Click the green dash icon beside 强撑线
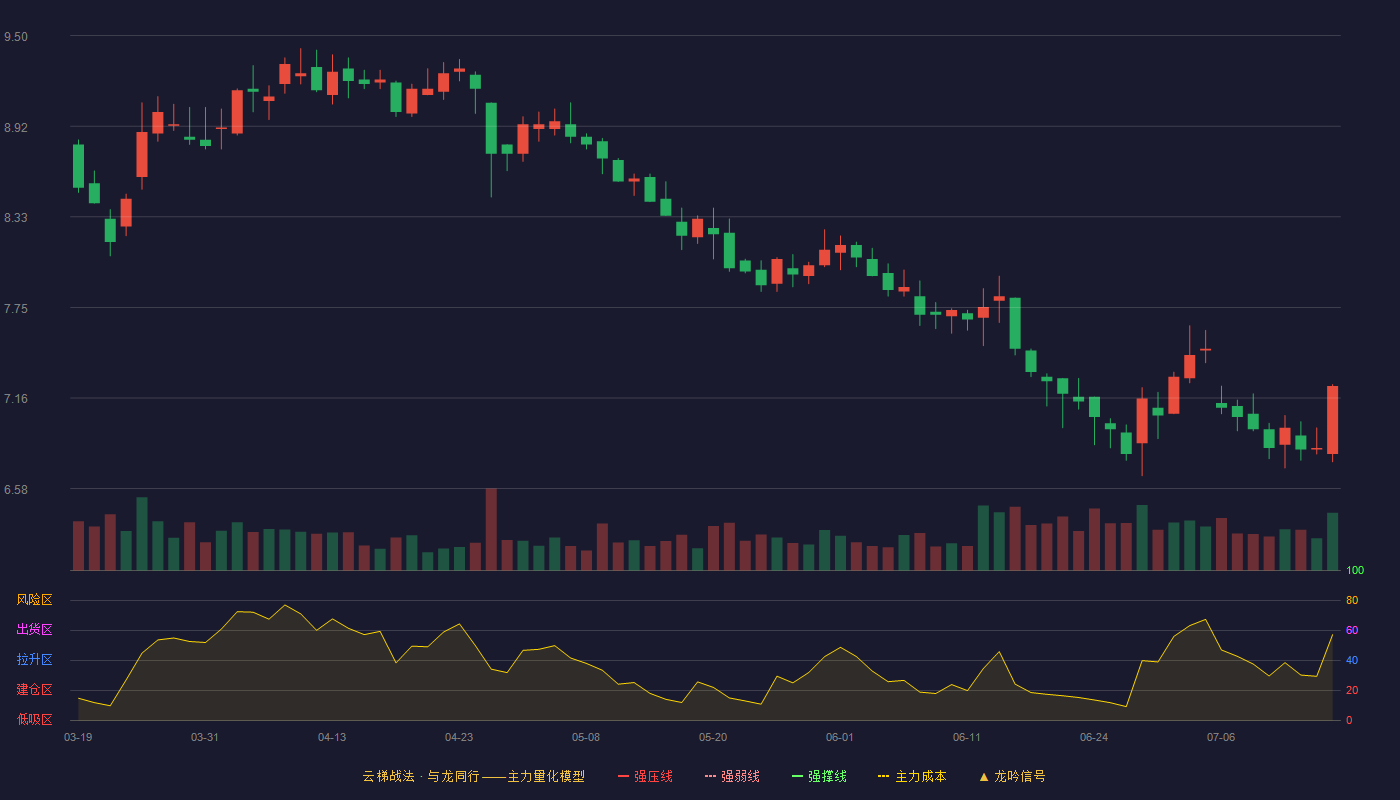1400x800 pixels. [797, 776]
